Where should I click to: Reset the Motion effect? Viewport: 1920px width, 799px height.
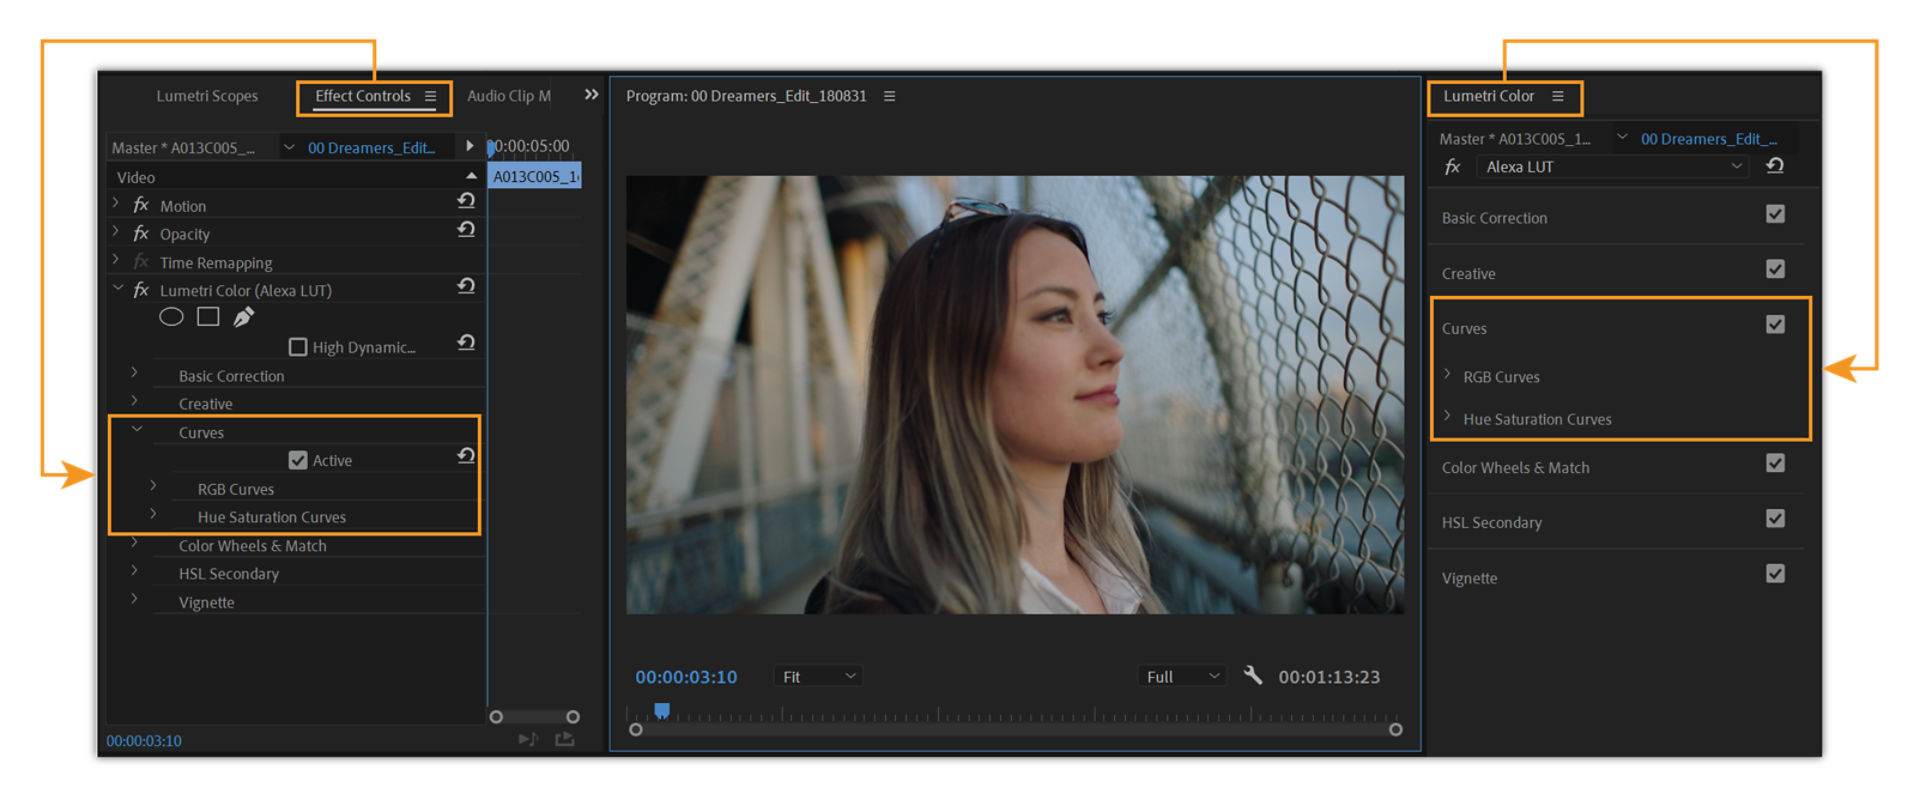[x=466, y=201]
